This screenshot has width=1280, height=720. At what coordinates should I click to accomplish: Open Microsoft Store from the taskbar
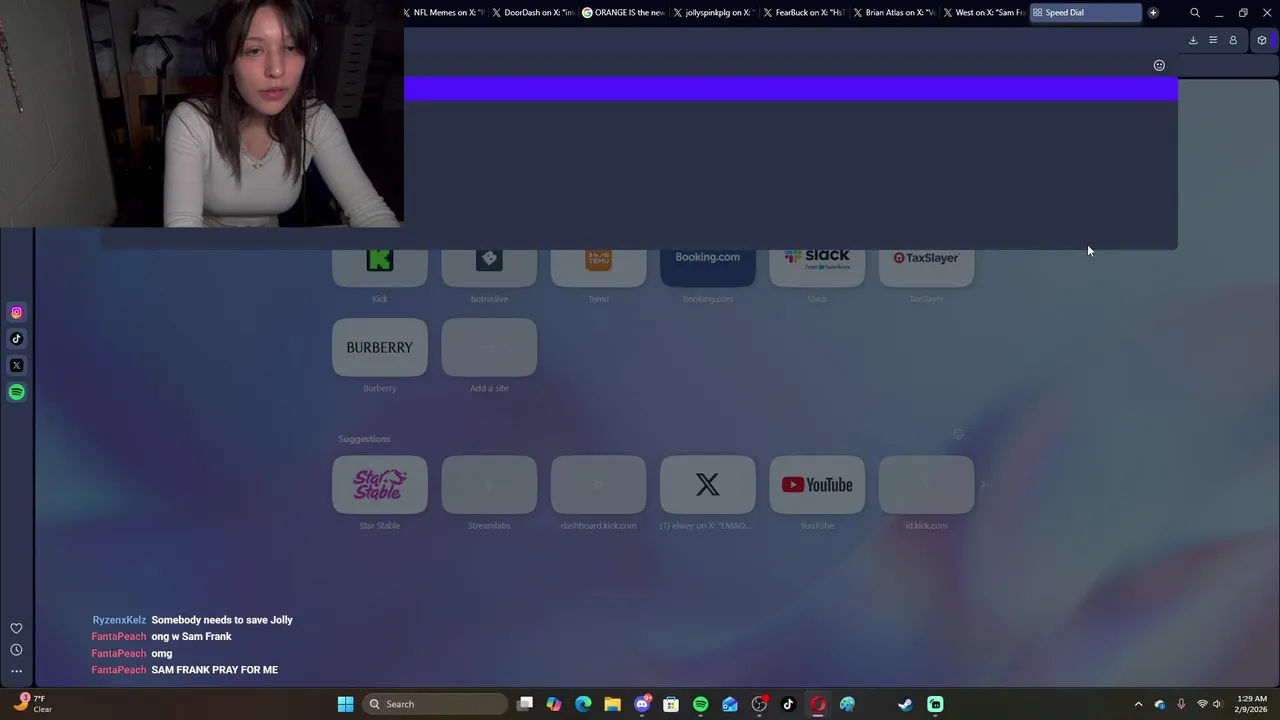(671, 704)
